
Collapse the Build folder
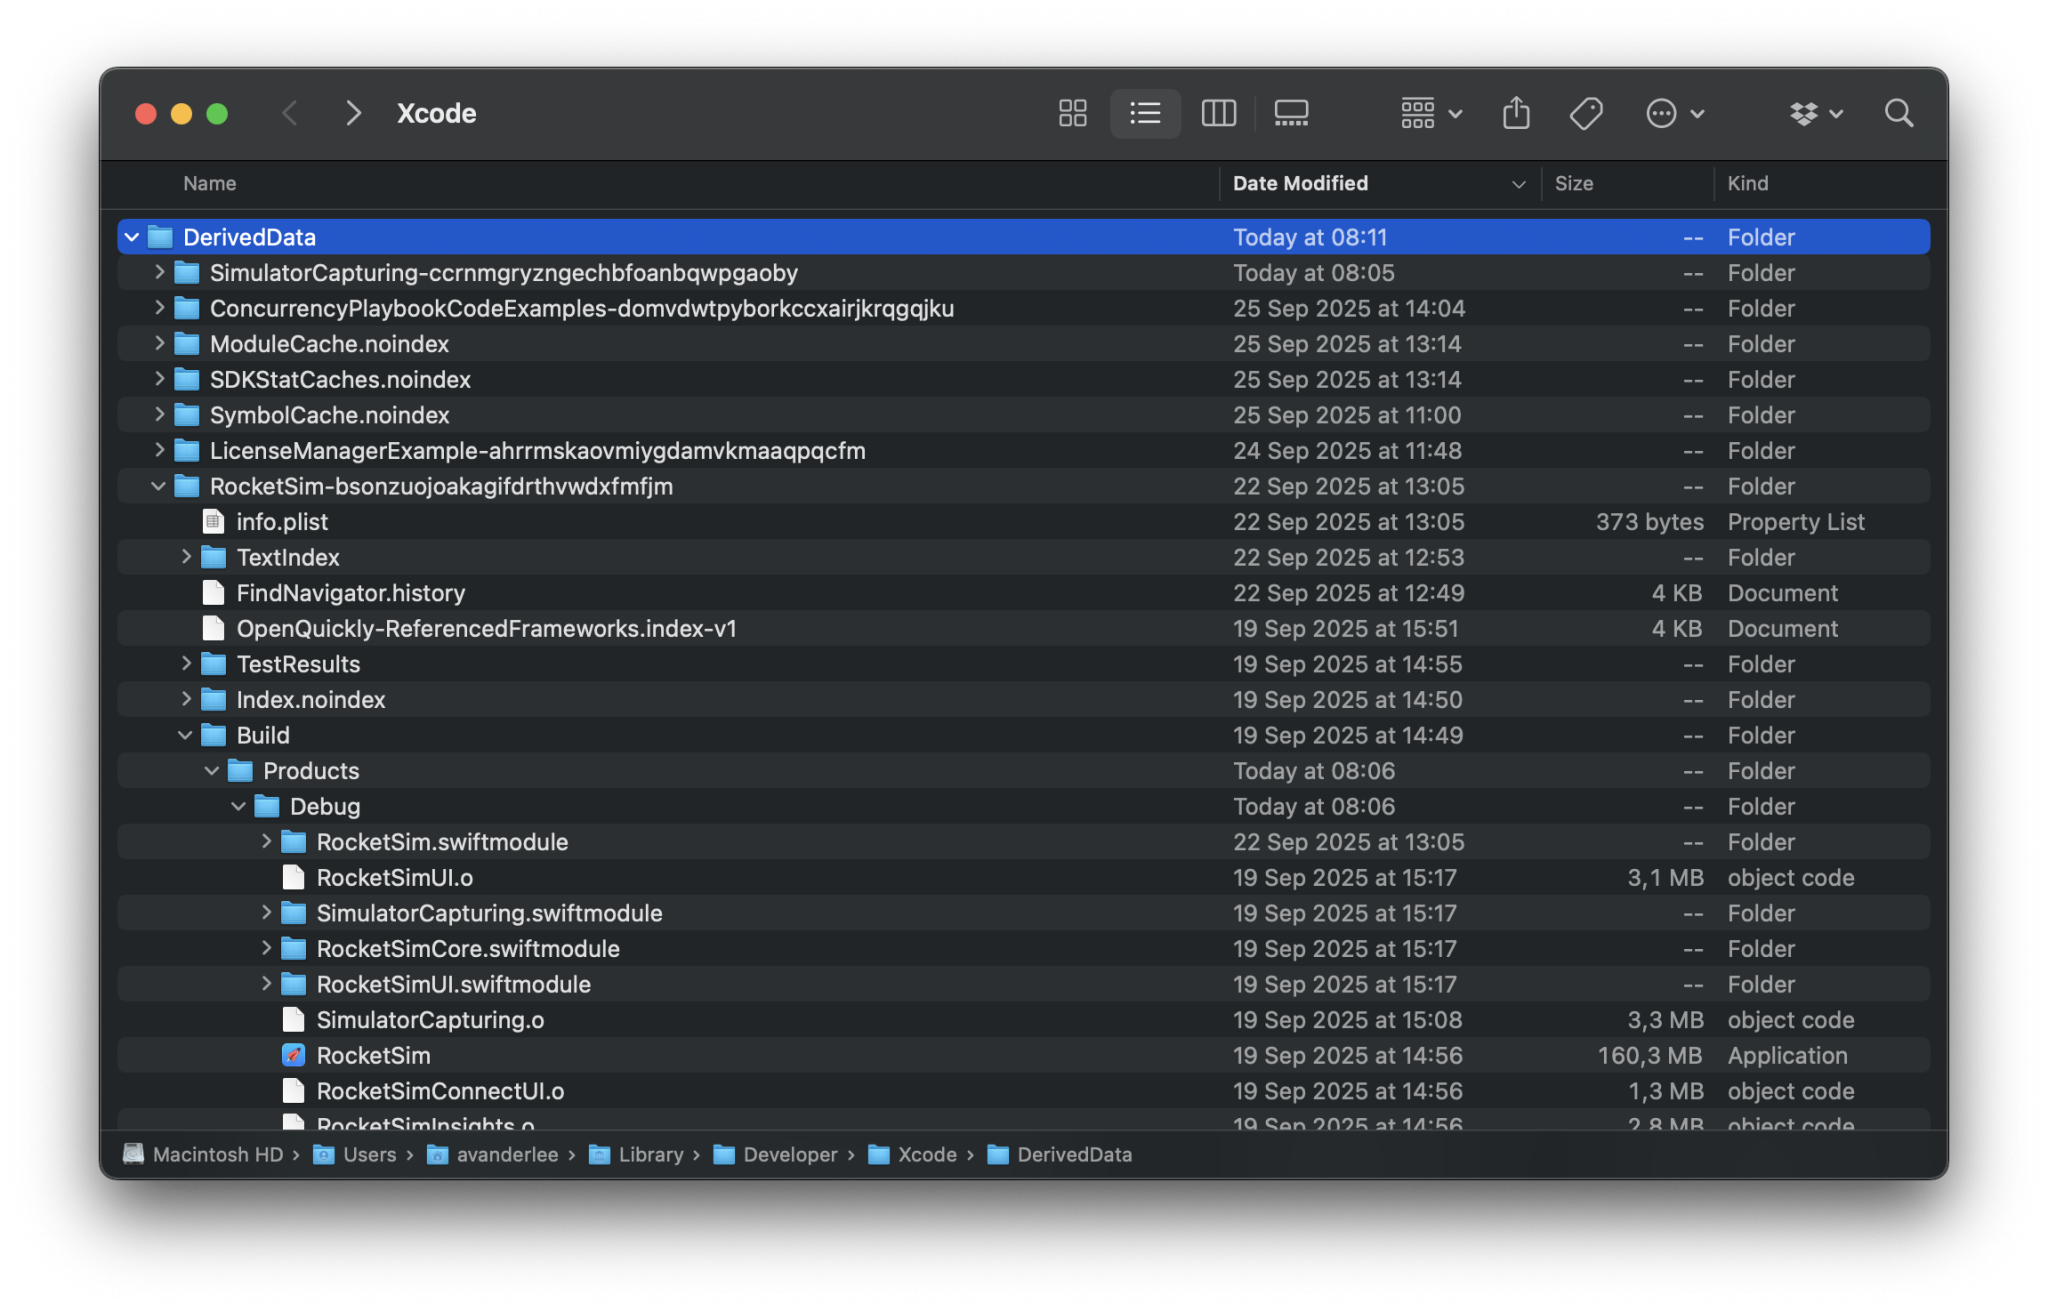[185, 735]
